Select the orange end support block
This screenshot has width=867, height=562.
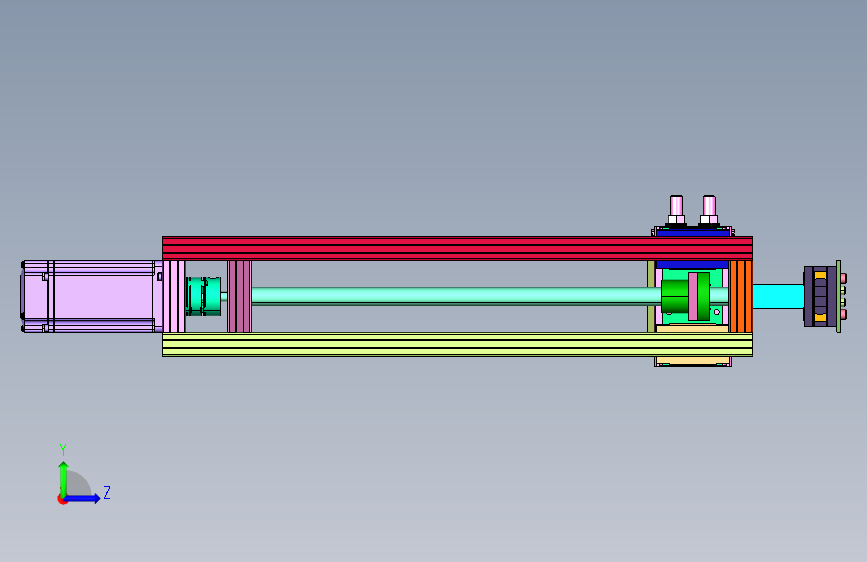(x=740, y=296)
